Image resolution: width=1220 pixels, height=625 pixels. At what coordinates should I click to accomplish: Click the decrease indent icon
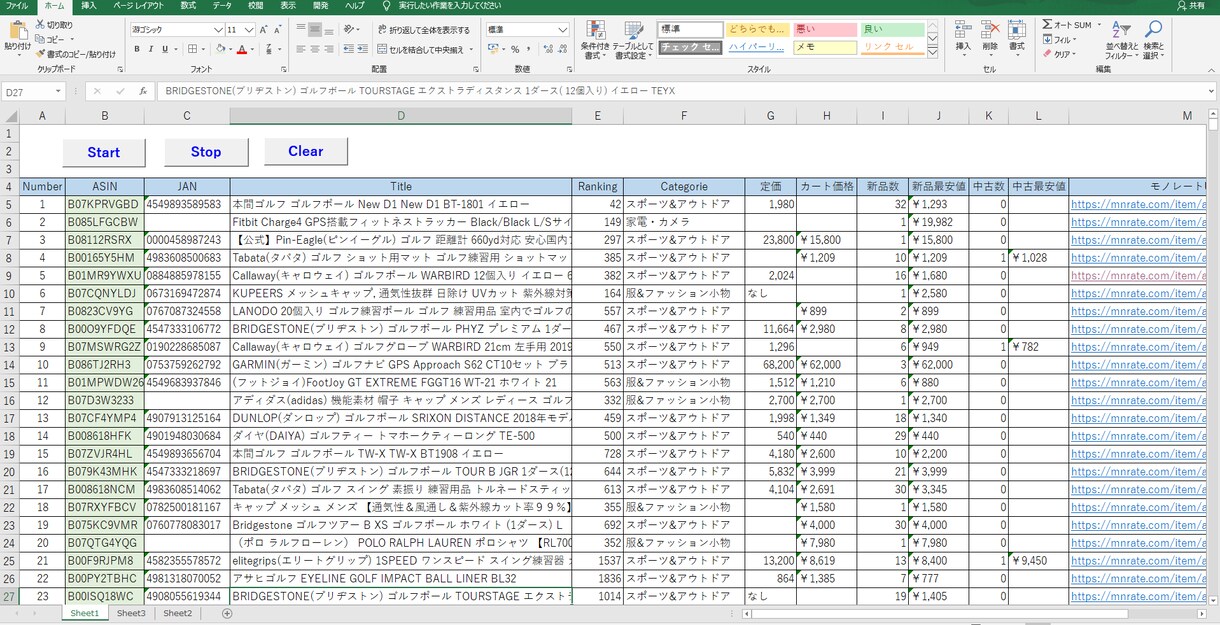[350, 49]
